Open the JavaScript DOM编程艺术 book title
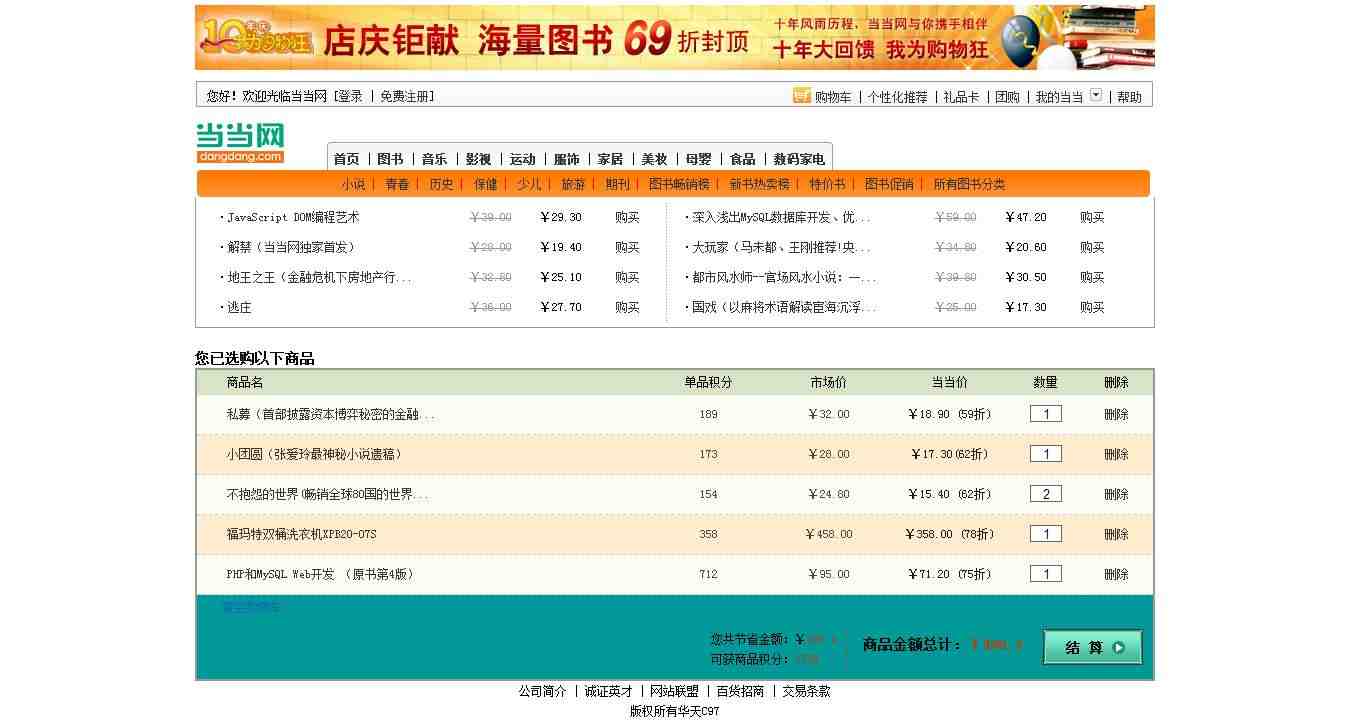This screenshot has height=721, width=1349. tap(293, 217)
